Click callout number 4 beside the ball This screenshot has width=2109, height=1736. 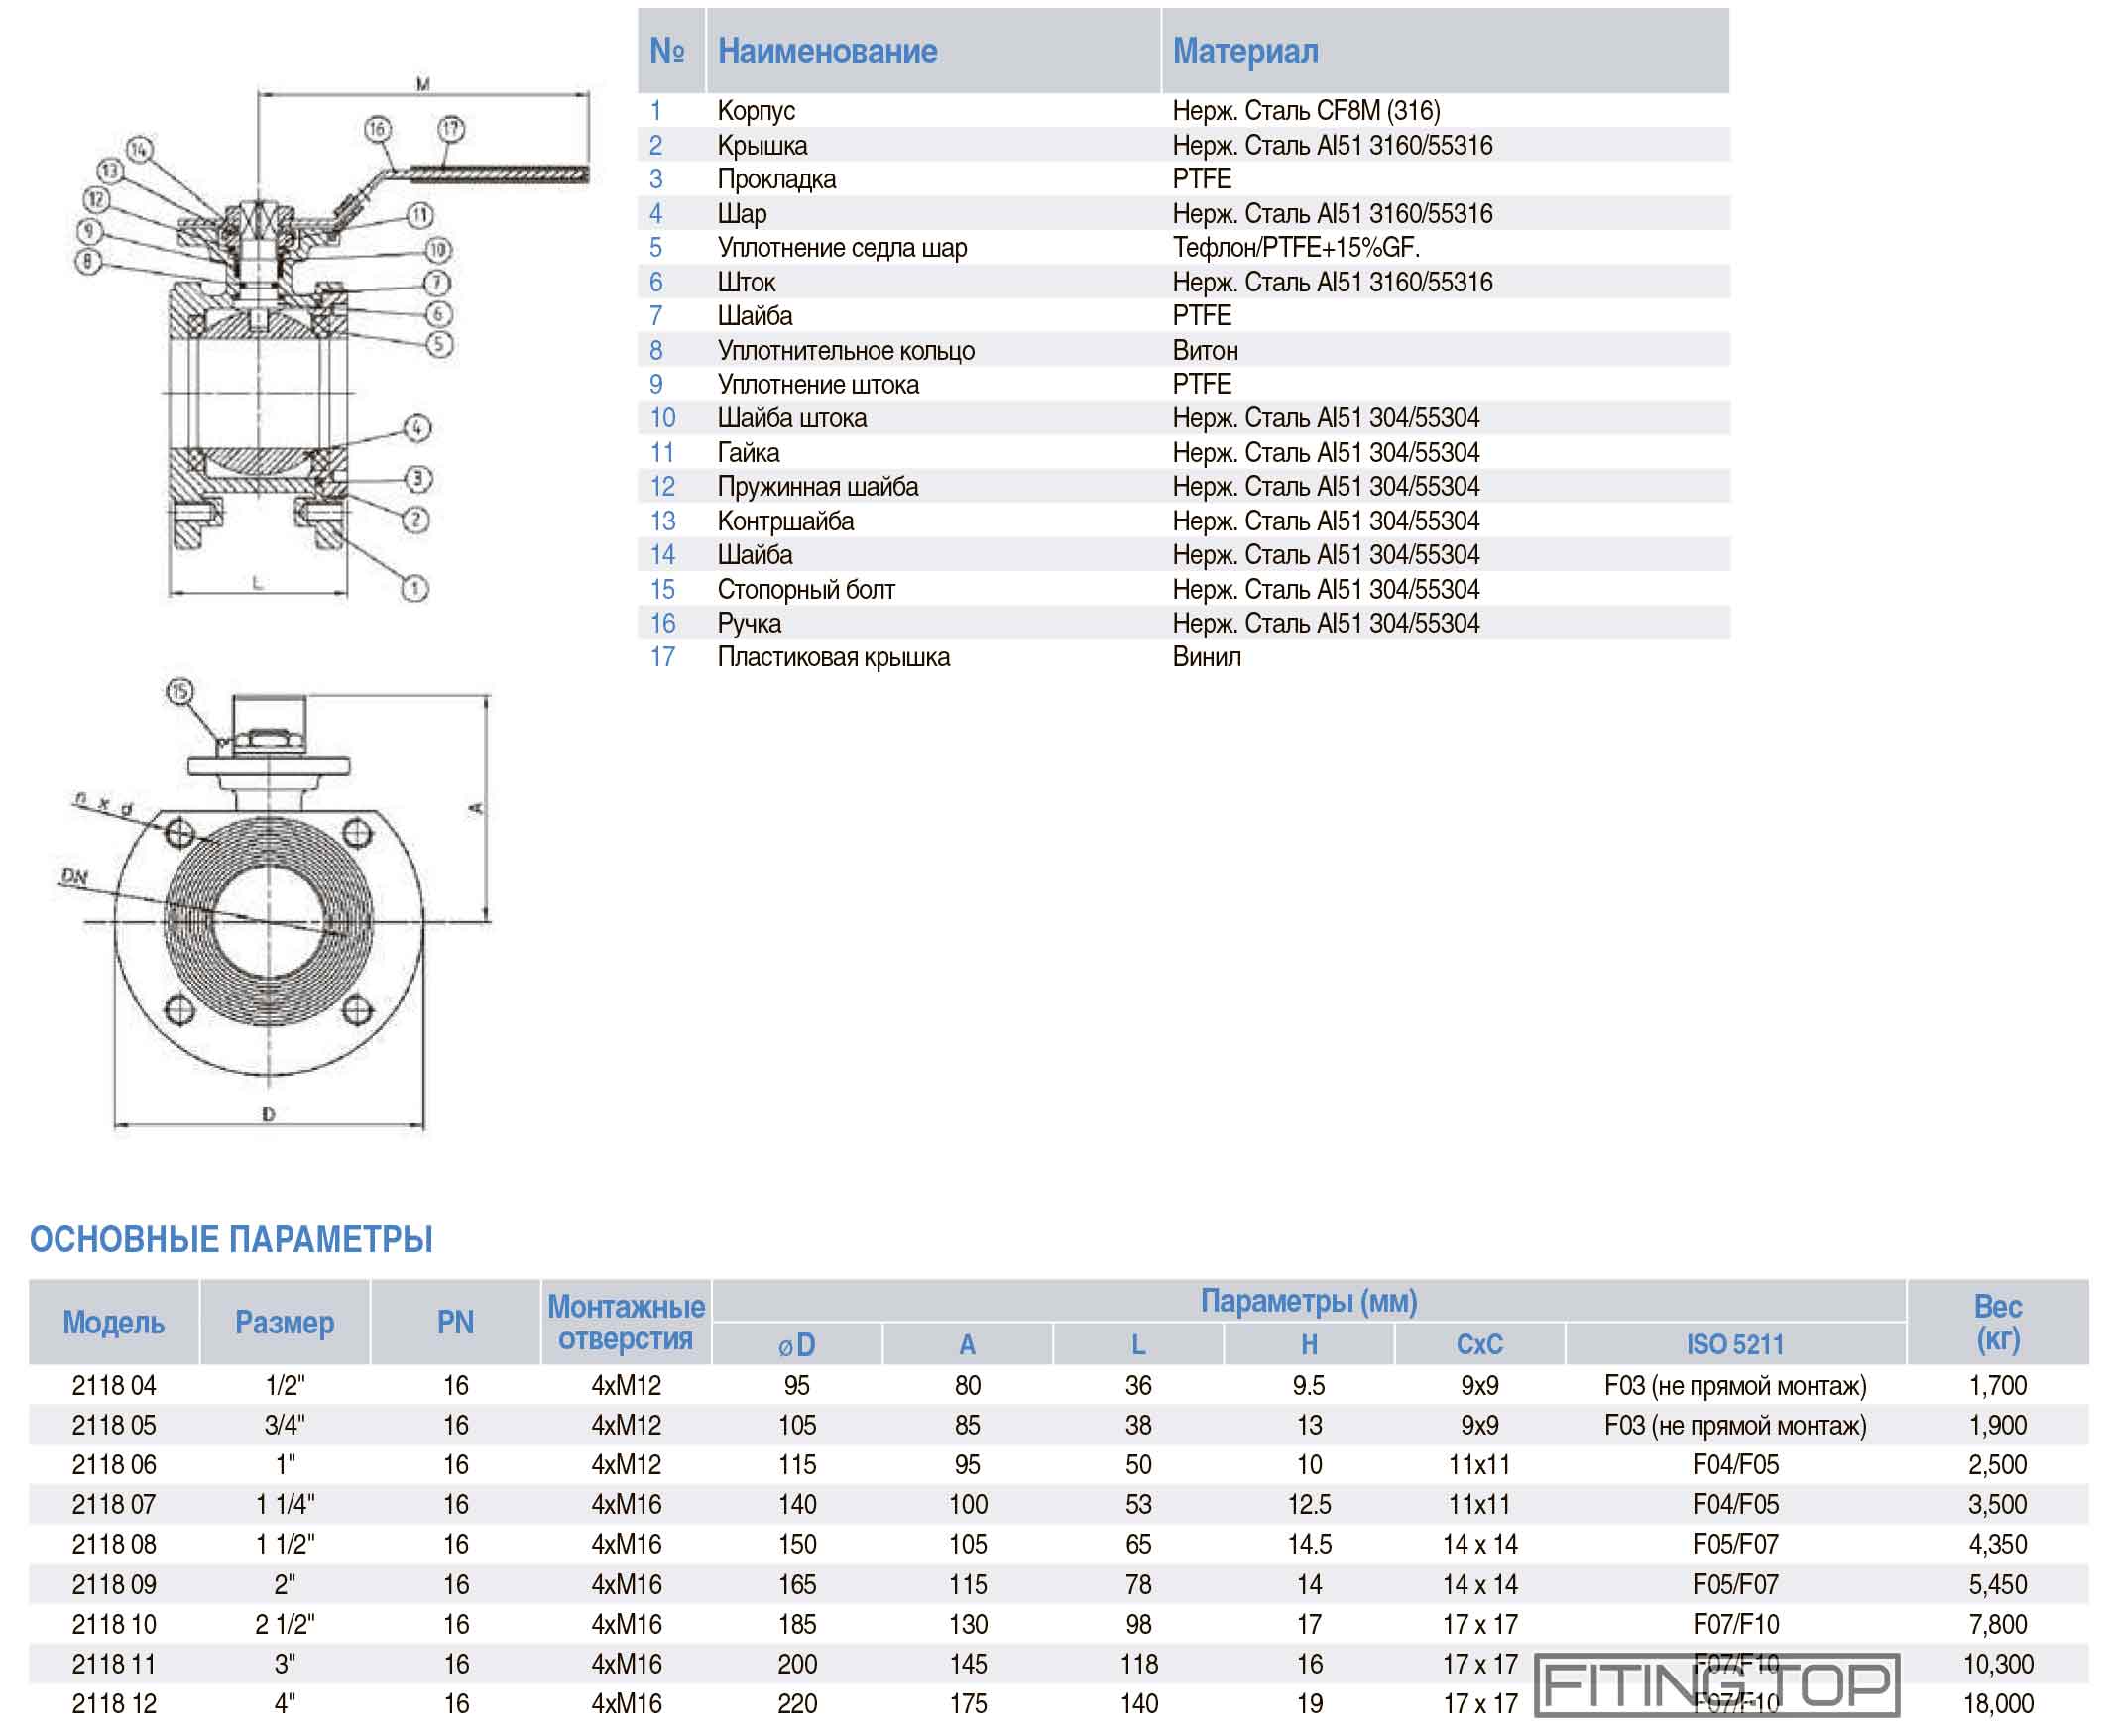[417, 429]
